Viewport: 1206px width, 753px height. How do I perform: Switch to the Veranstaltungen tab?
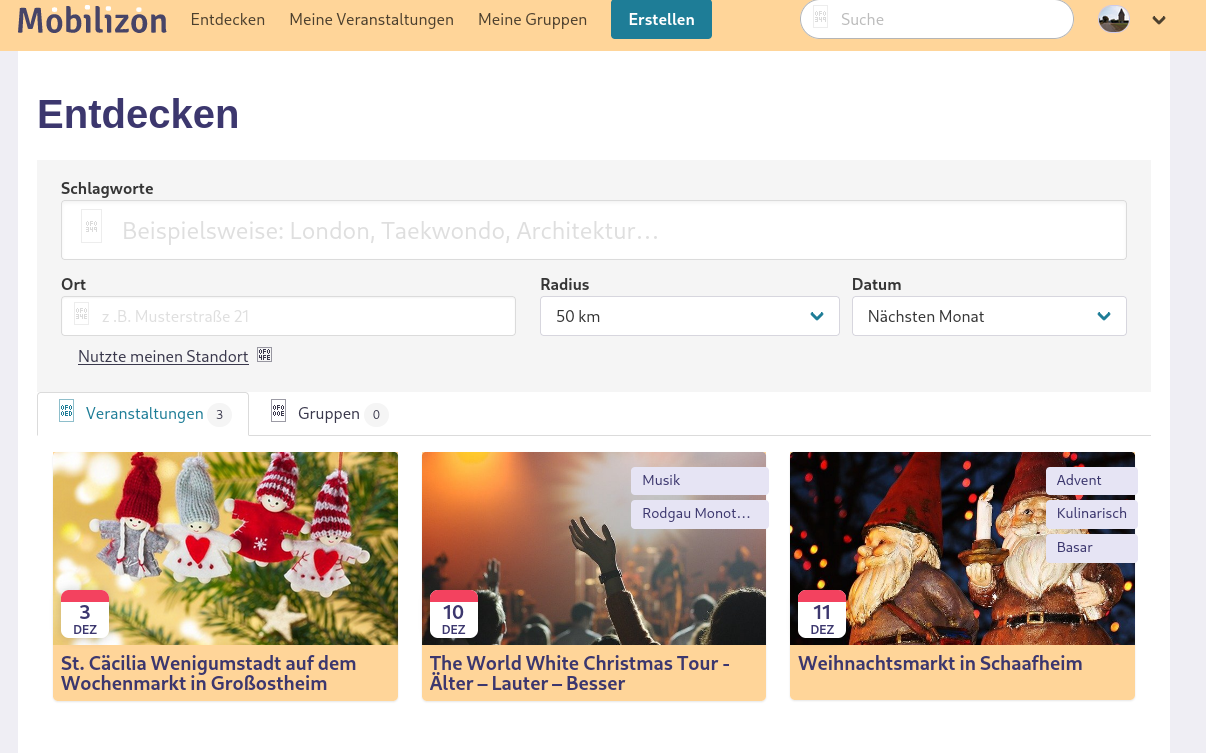click(142, 414)
